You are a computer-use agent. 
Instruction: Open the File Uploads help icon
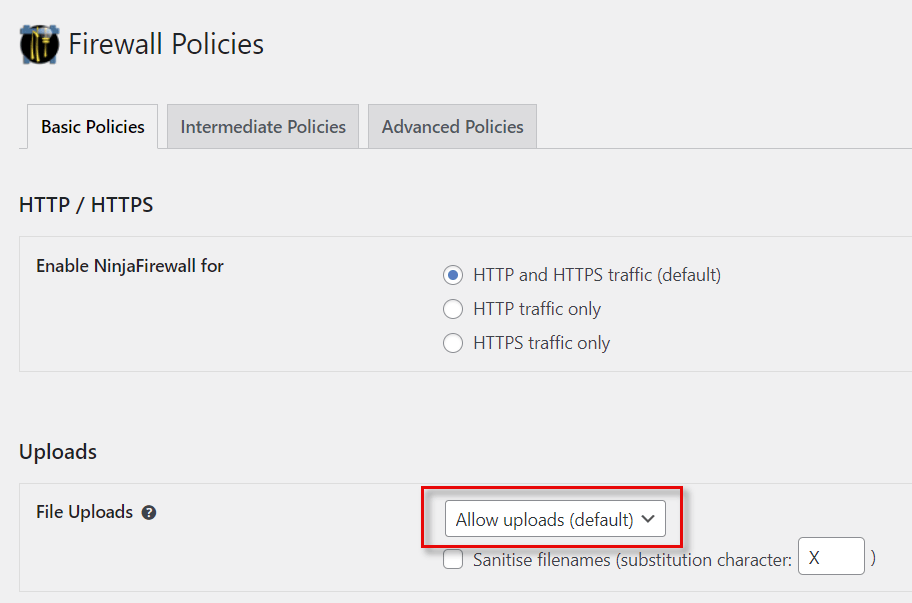click(149, 513)
